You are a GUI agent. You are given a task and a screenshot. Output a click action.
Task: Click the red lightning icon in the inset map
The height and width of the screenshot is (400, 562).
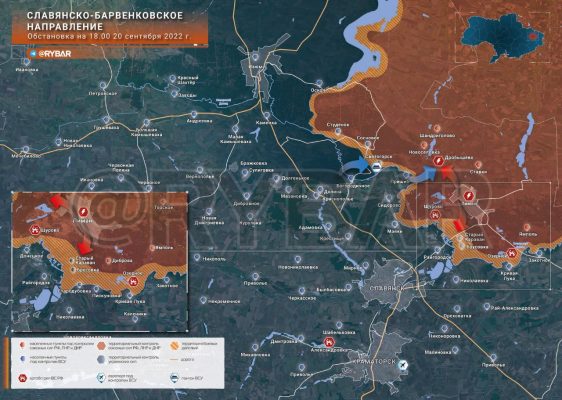tap(84, 212)
